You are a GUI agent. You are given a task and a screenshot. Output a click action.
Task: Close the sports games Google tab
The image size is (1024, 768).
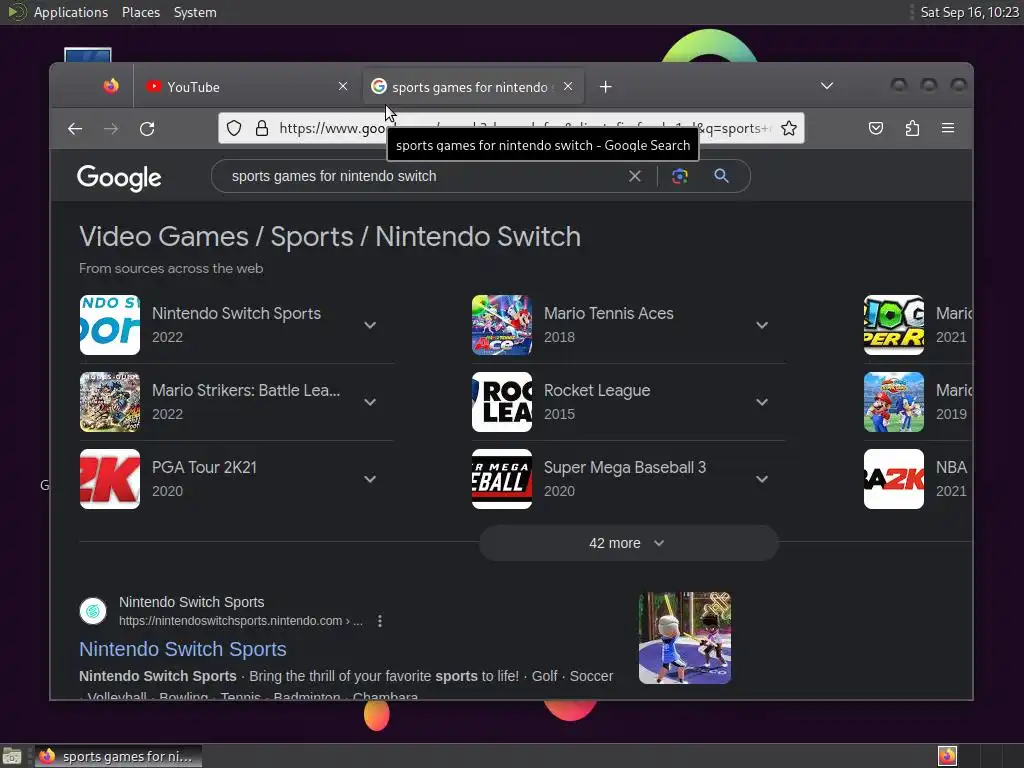[568, 86]
